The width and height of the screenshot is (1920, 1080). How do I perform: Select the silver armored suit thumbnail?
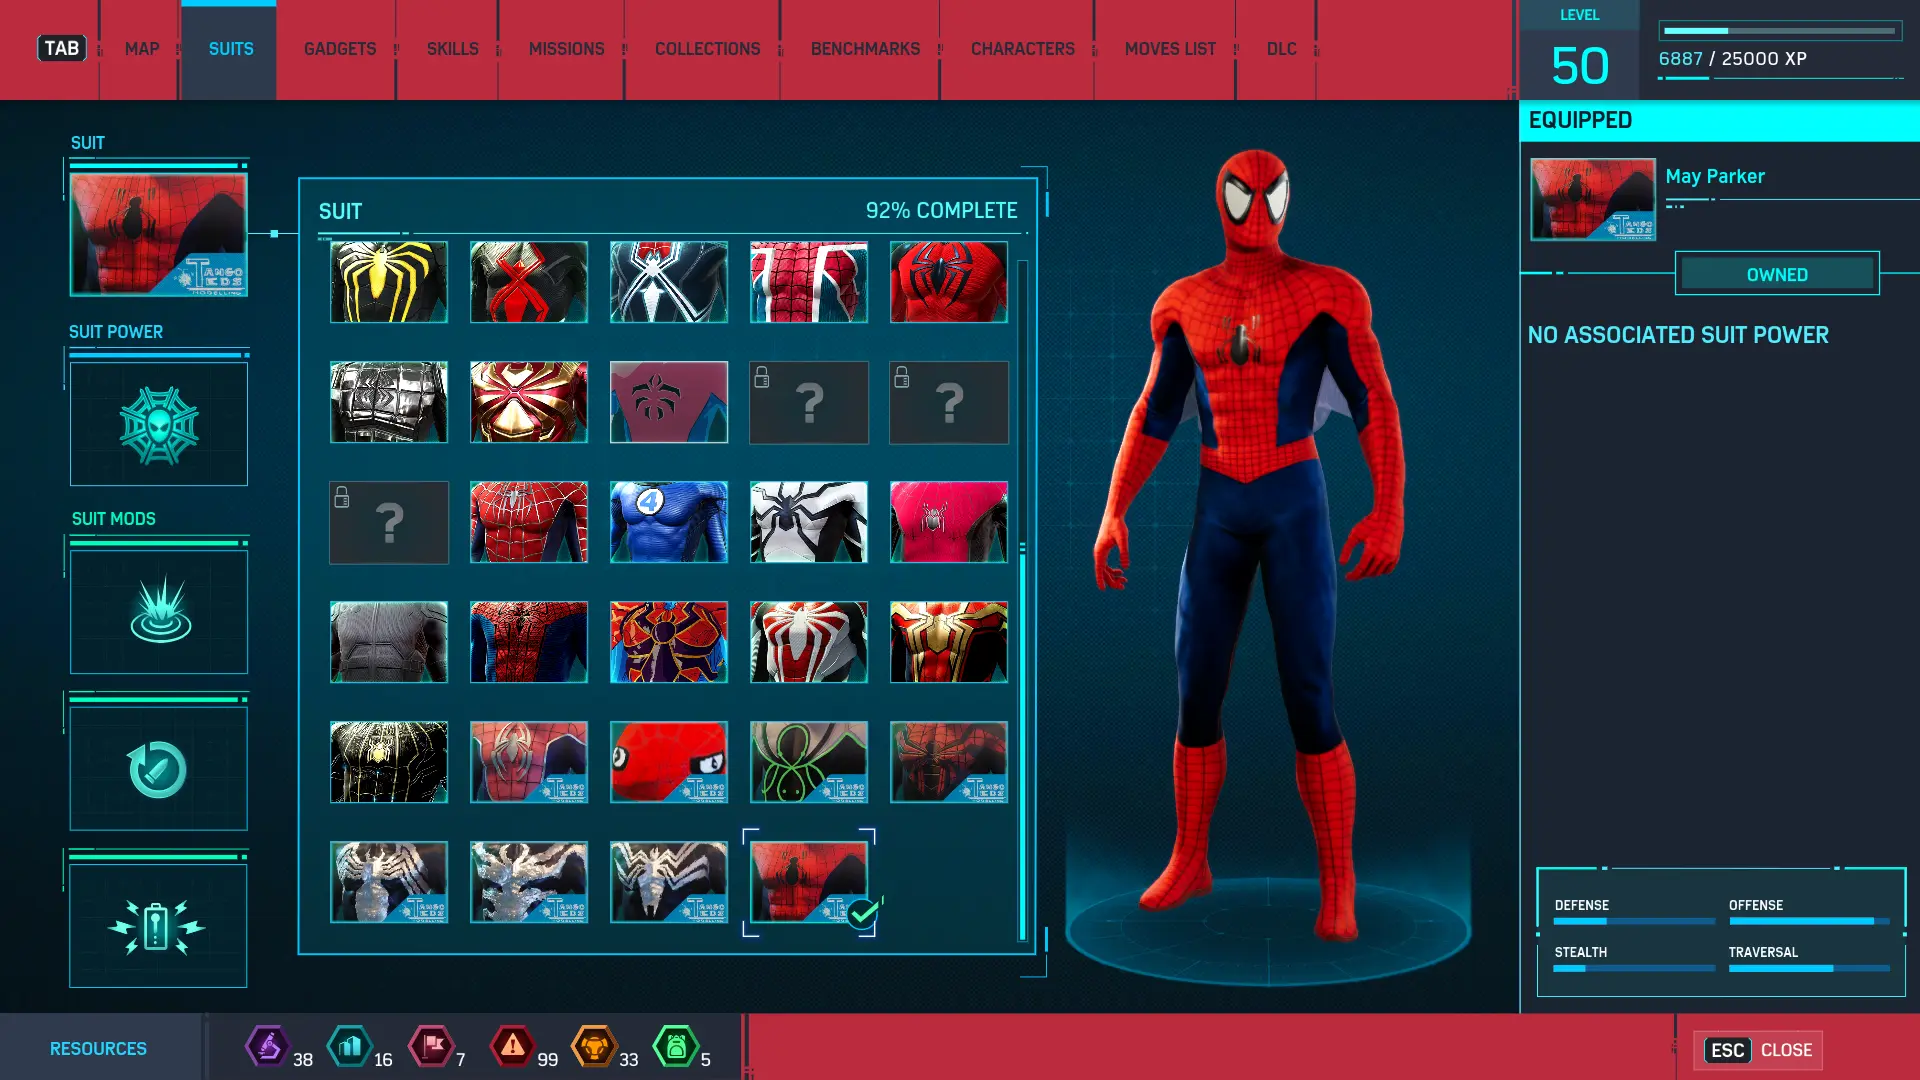(389, 402)
